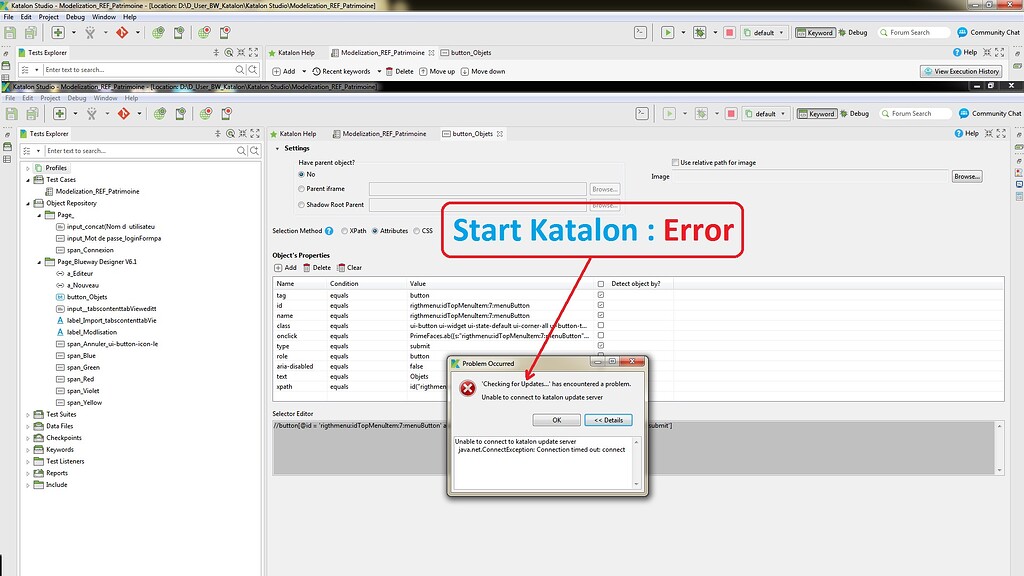Image resolution: width=1024 pixels, height=576 pixels.
Task: Click the bug Debug-run icon in front window
Action: tap(701, 114)
